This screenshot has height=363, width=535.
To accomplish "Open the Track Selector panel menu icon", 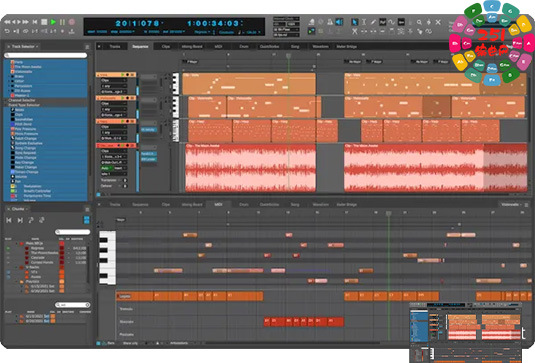I will click(87, 47).
